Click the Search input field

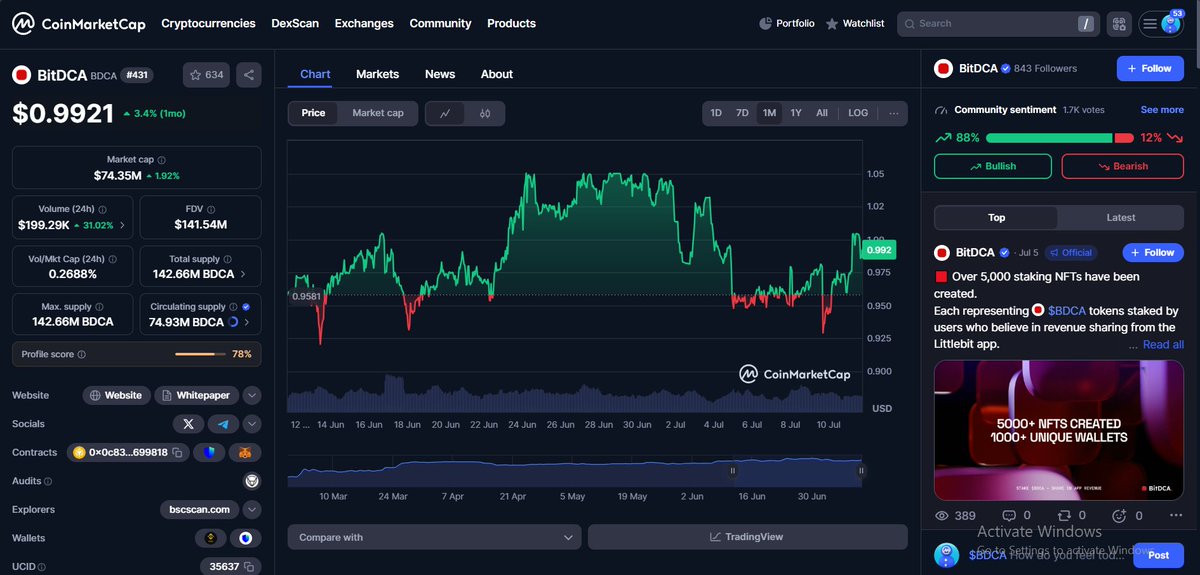coord(997,23)
